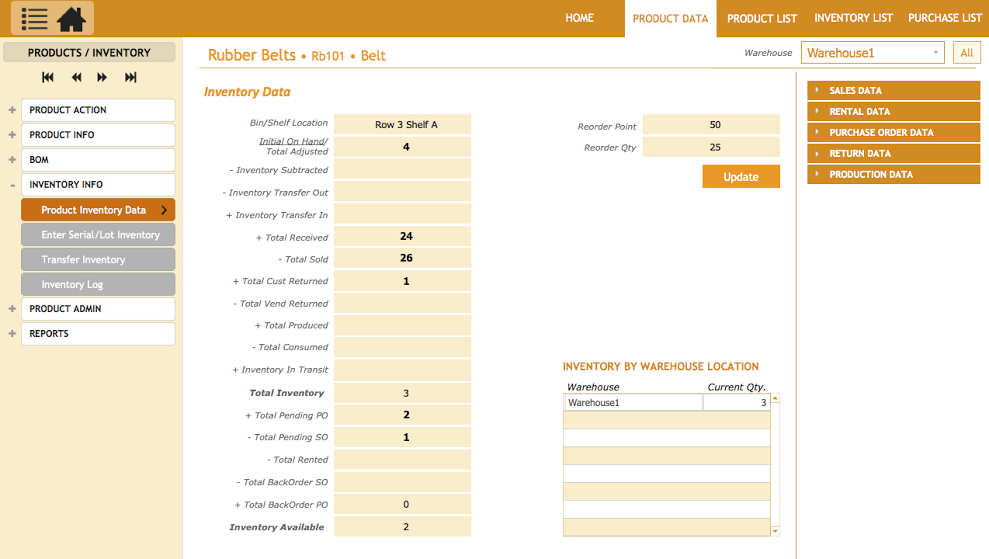Click the Initial On Hand label link
This screenshot has height=559, width=989.
293,141
